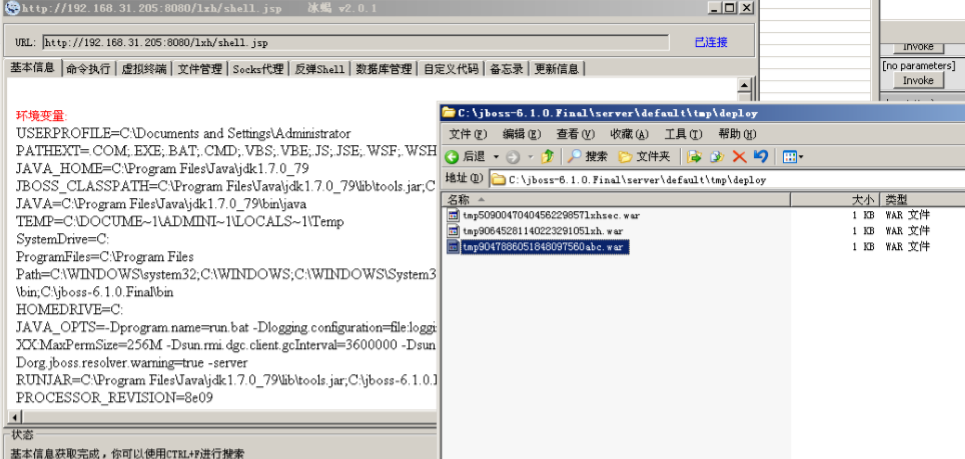Click the [no parameters] label
The width and height of the screenshot is (965, 459).
click(918, 65)
